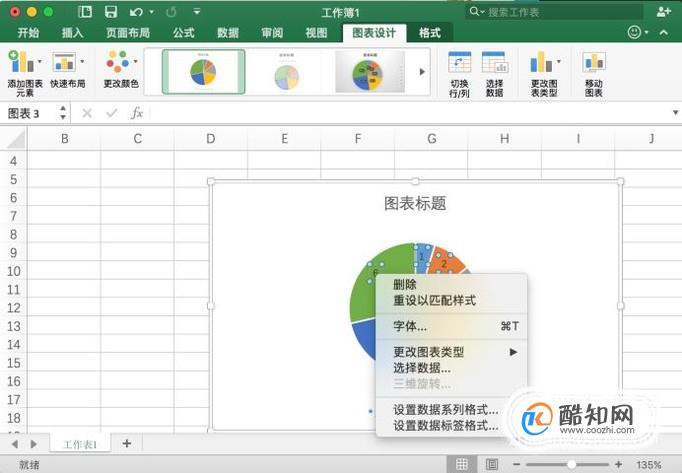682x473 pixels.
Task: Expand the formula bar dropdown arrow
Action: (x=675, y=113)
